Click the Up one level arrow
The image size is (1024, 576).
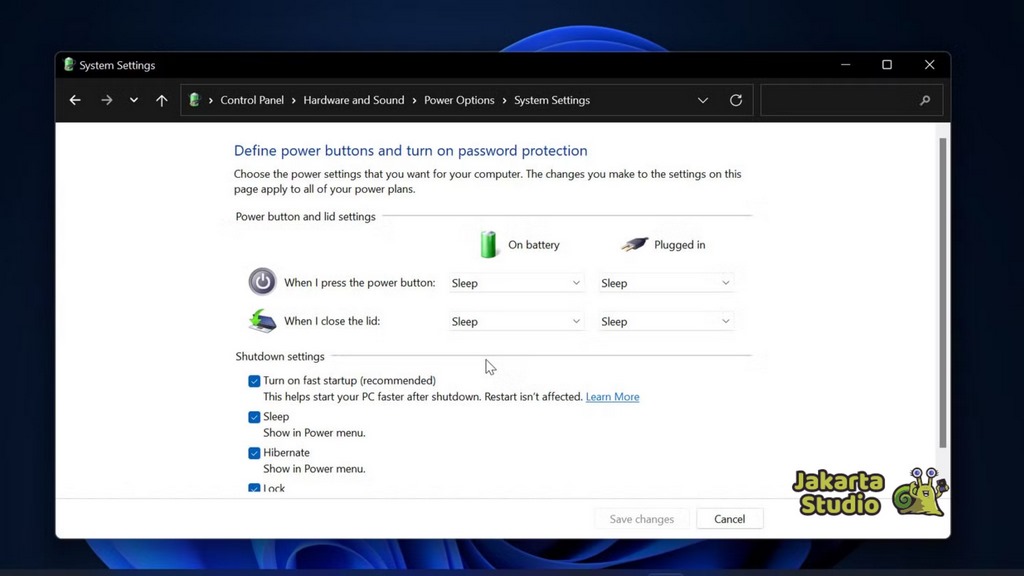click(162, 100)
